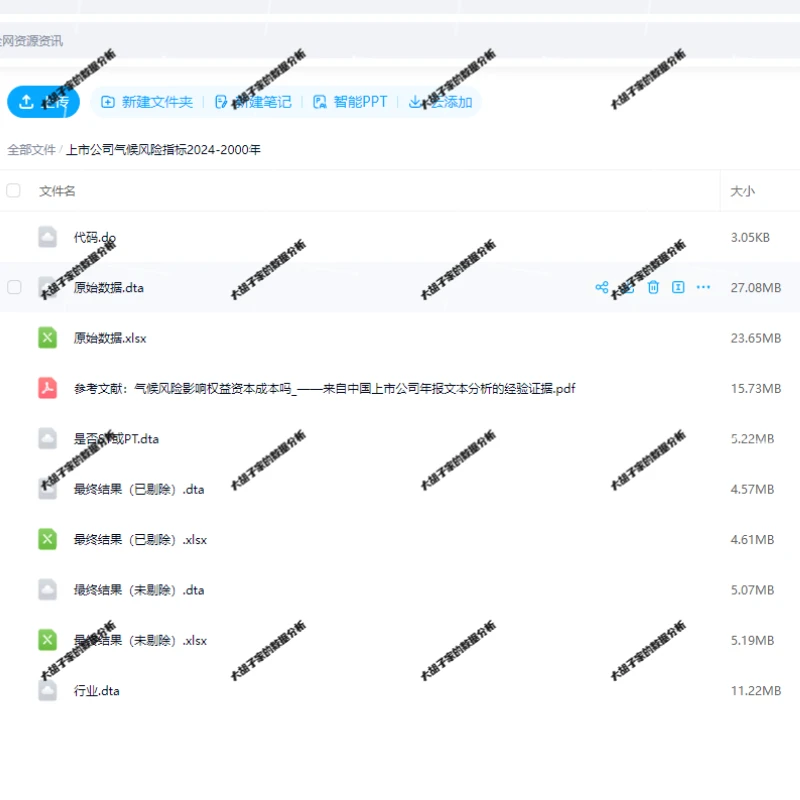Open breadcrumb 上市公司气候风险指标2024-2000年
The height and width of the screenshot is (800, 800).
click(x=161, y=148)
